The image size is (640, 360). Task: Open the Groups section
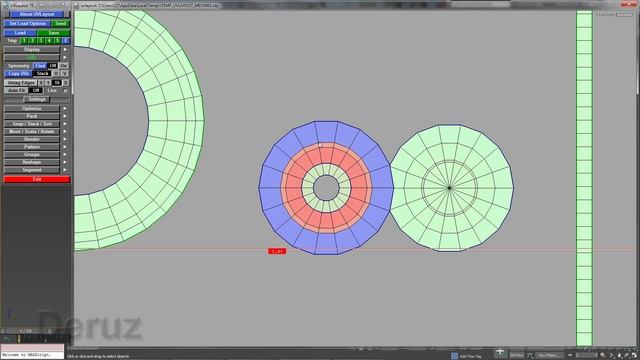(32, 155)
